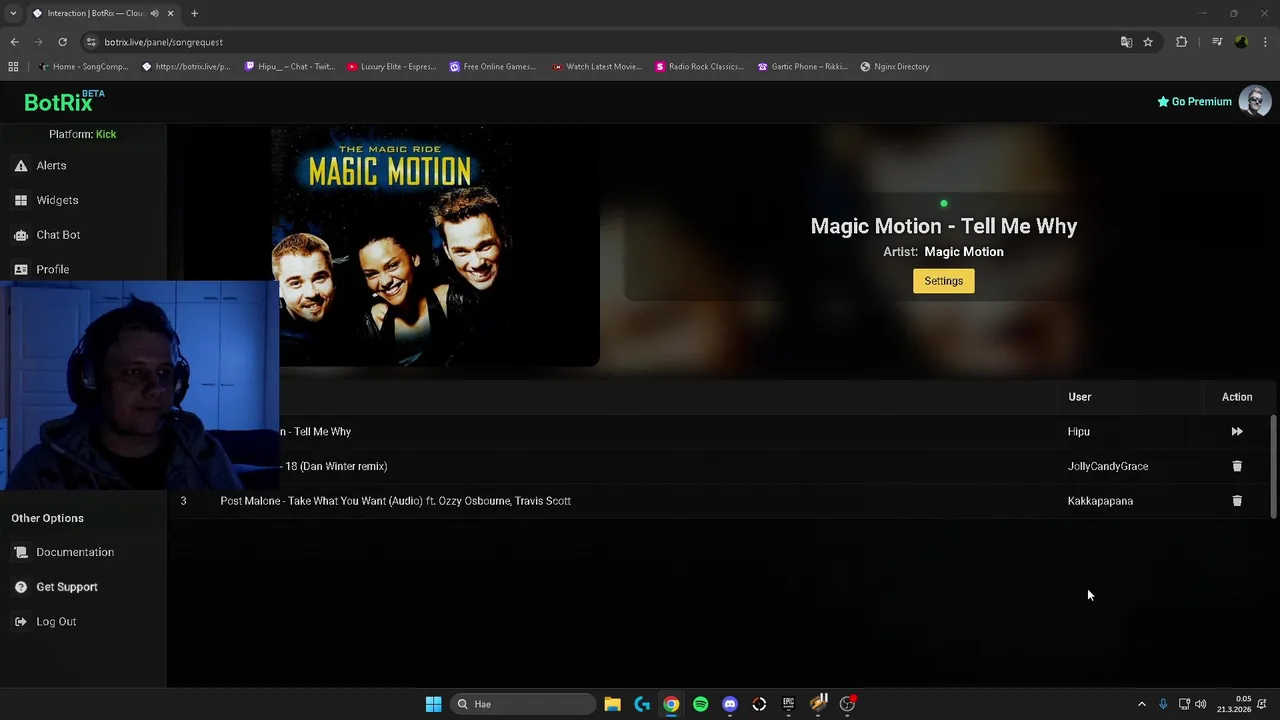Open the Home - SongComp bookmark
Screen dimensions: 1280x720
[84, 67]
